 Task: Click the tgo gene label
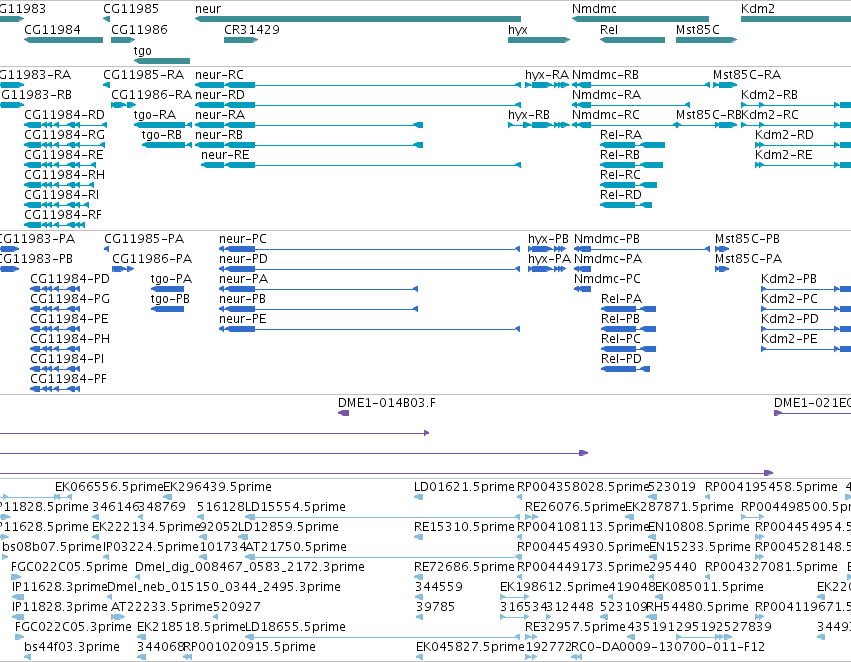143,50
